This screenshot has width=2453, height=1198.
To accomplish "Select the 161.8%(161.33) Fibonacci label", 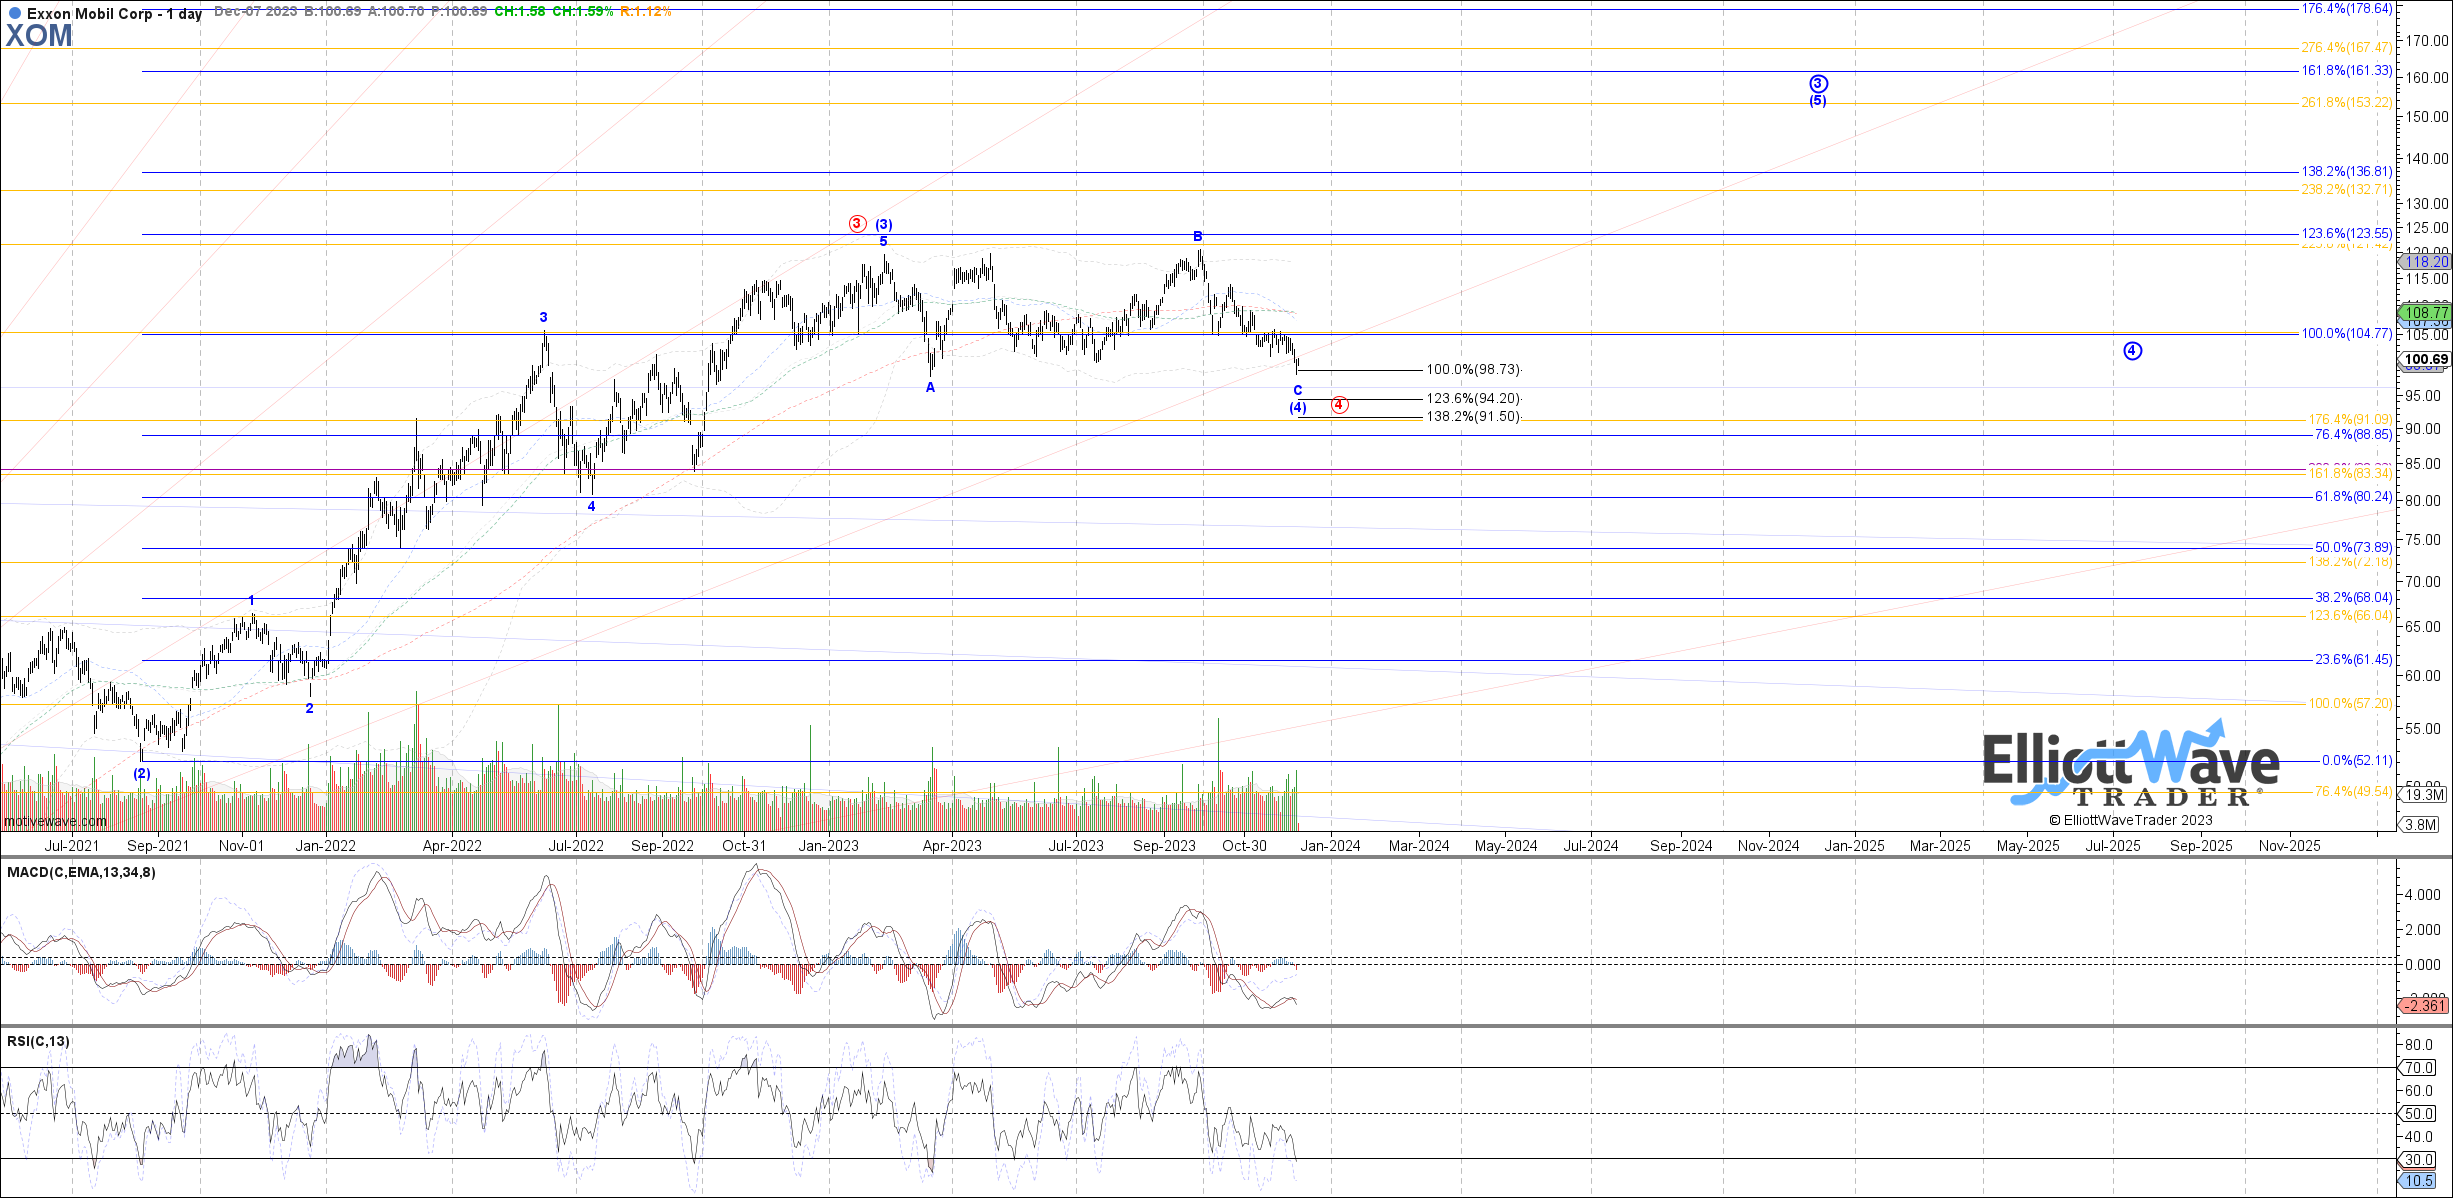I will (2347, 71).
